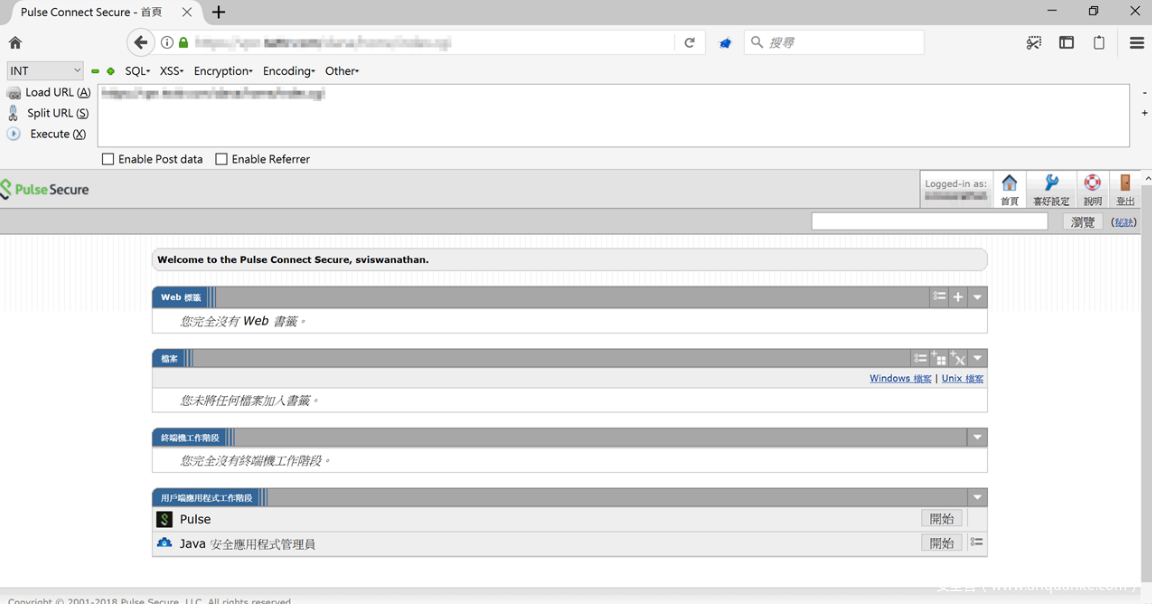
Task: Click delete-bookmark icon in Files panel
Action: point(957,359)
